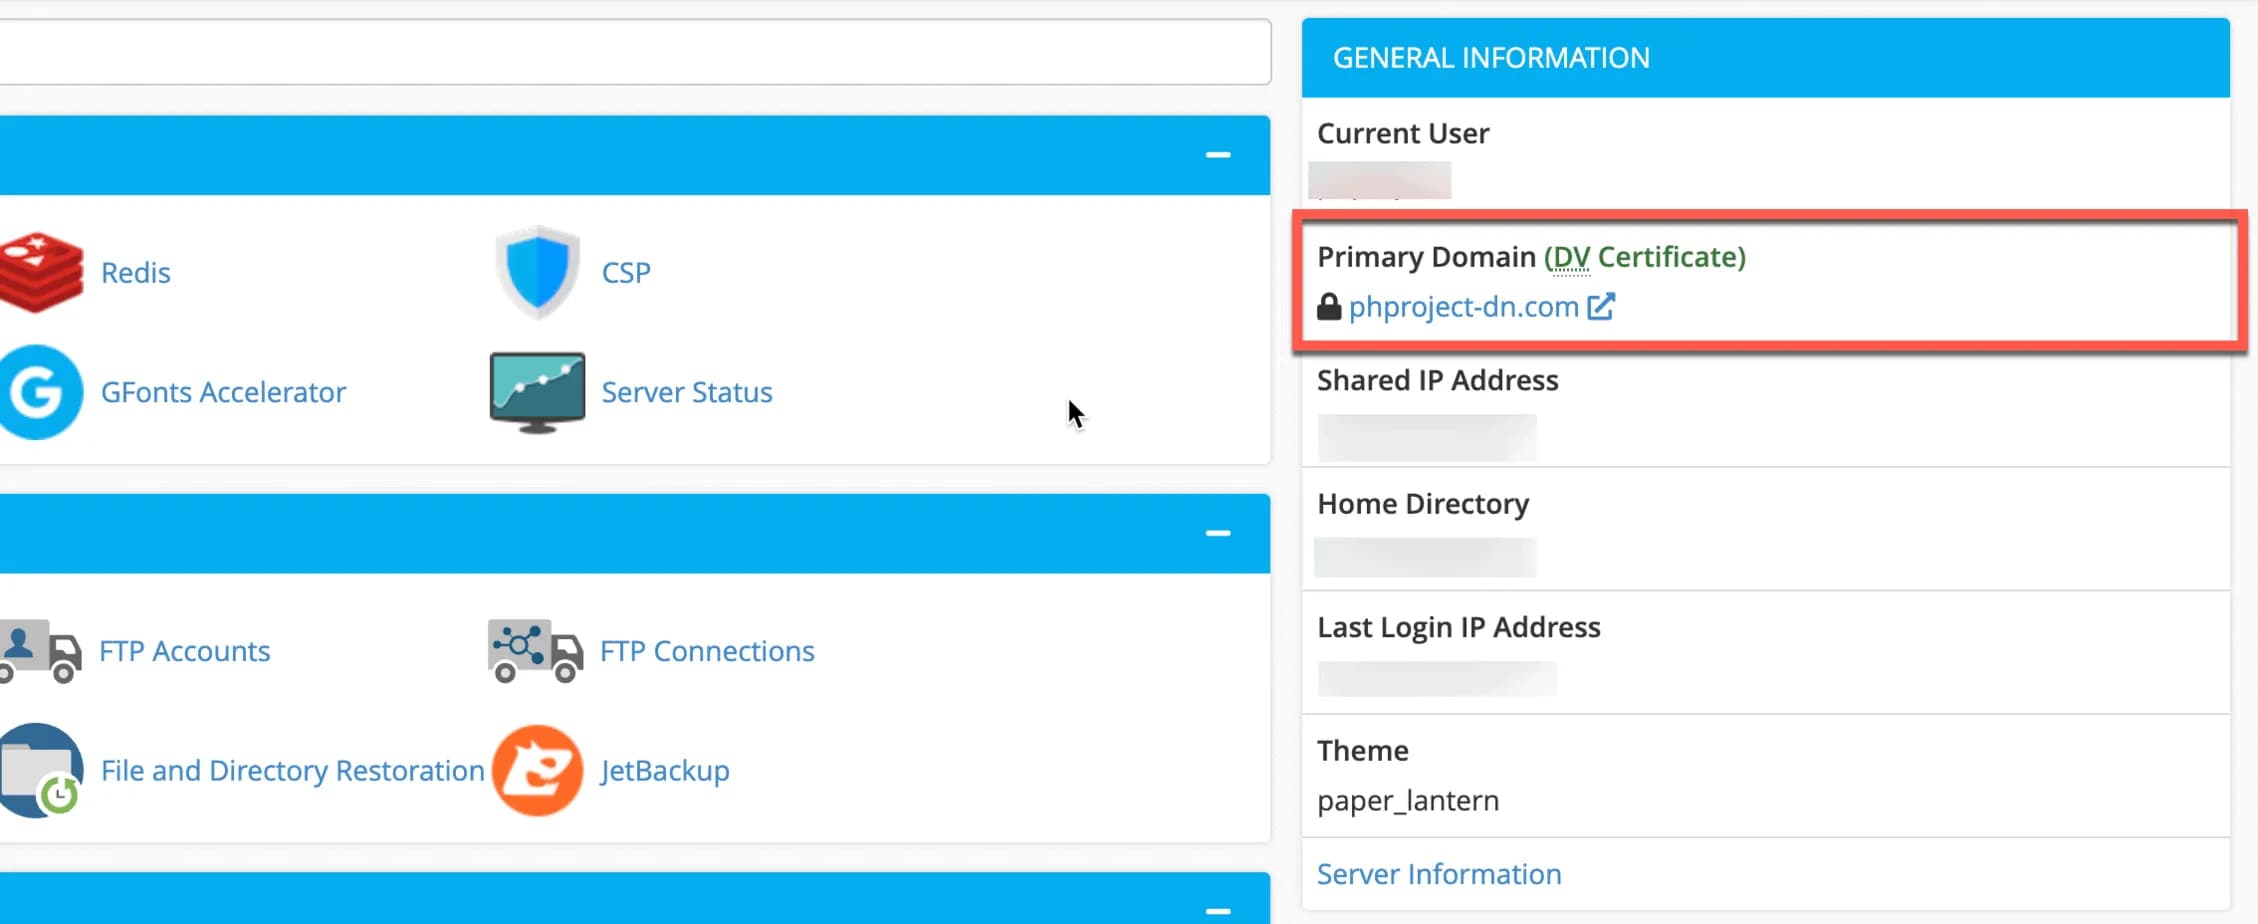The width and height of the screenshot is (2258, 924).
Task: Click the GFonts Accelerator text link
Action: (x=223, y=392)
